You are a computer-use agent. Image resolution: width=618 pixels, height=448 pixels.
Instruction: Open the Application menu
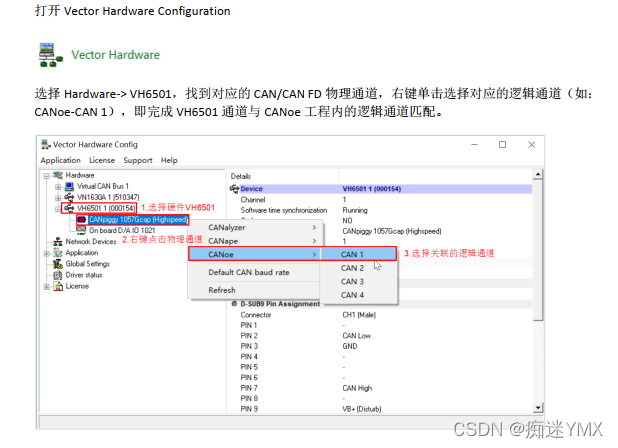click(x=60, y=160)
